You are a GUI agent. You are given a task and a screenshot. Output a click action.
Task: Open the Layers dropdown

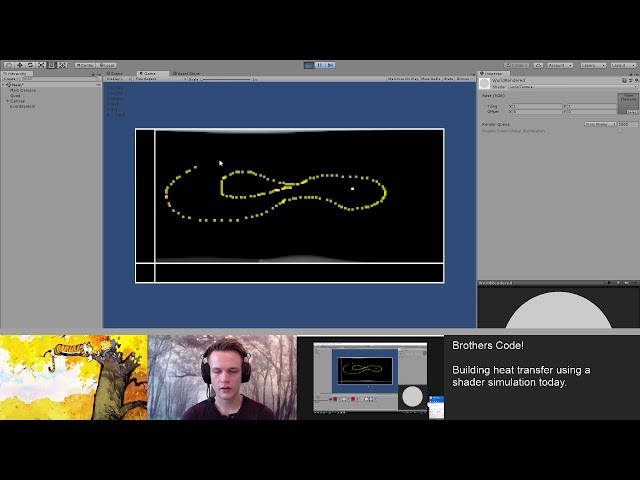[x=593, y=65]
